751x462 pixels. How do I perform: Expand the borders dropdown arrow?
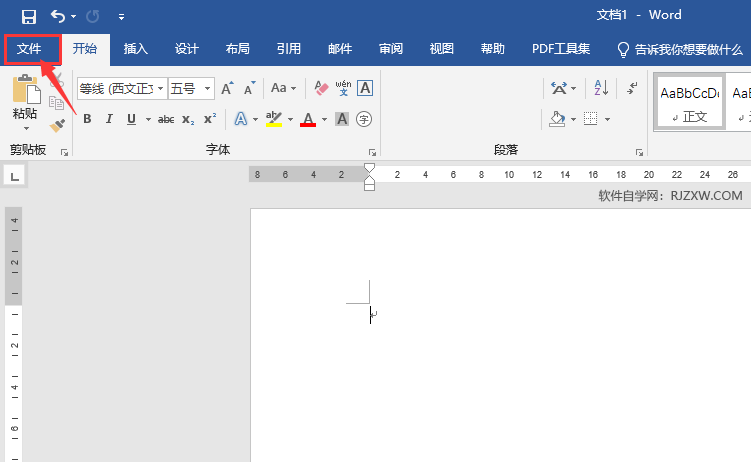pos(607,119)
